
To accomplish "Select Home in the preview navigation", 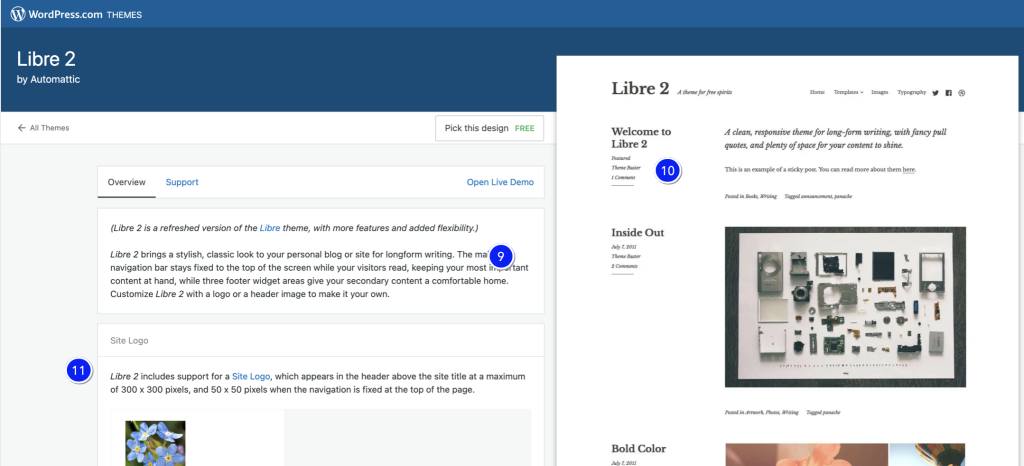I will [817, 92].
